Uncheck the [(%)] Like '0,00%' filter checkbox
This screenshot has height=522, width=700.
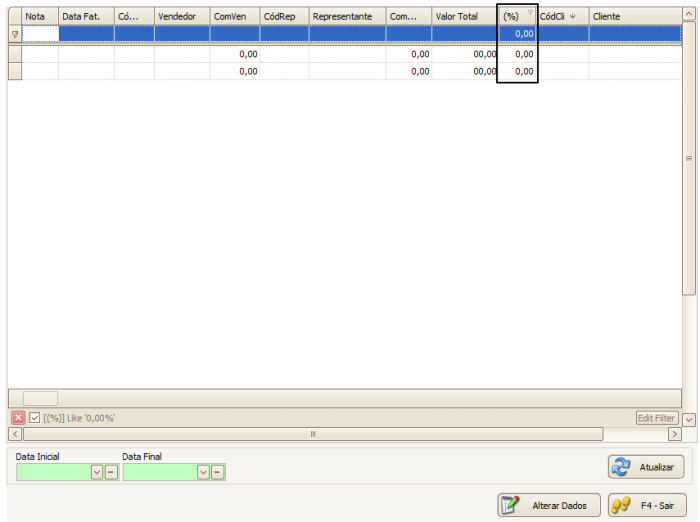(34, 418)
